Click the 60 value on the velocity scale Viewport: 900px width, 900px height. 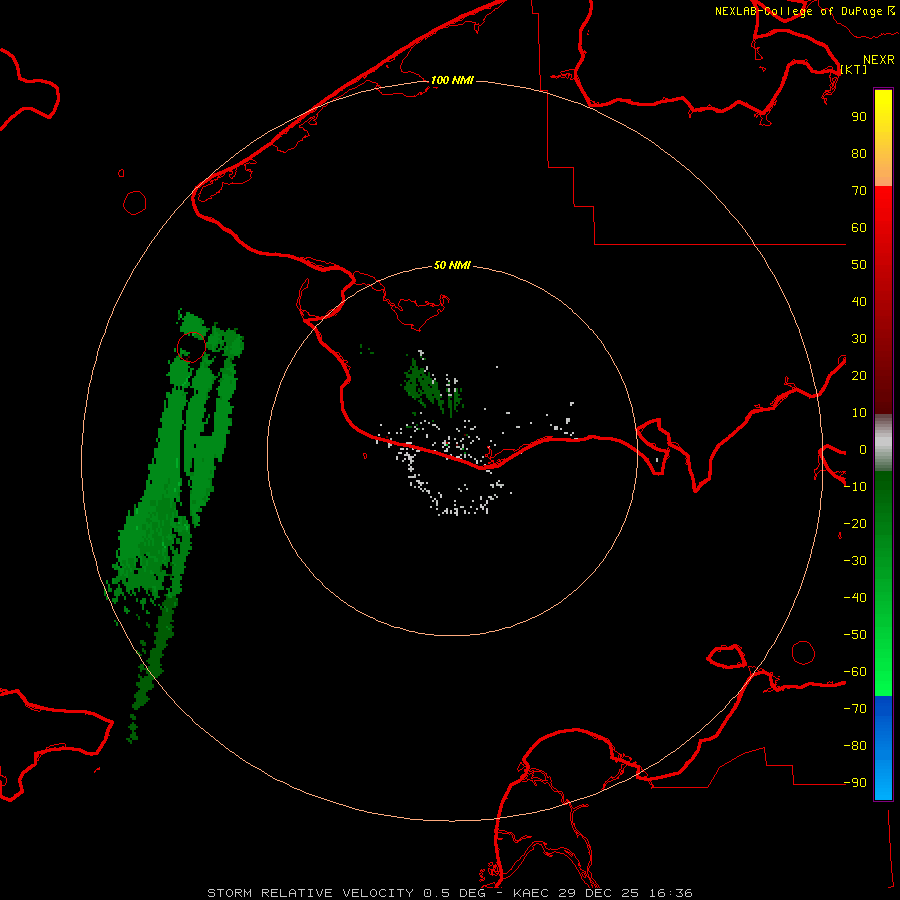[859, 228]
